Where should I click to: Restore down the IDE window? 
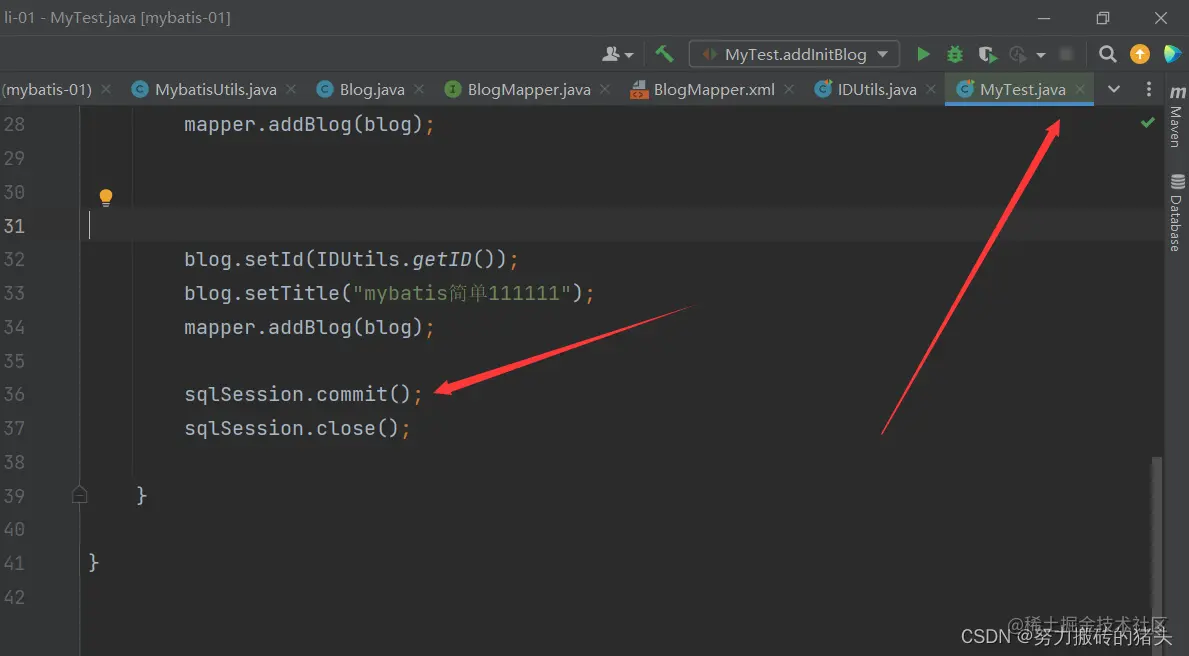(1103, 18)
